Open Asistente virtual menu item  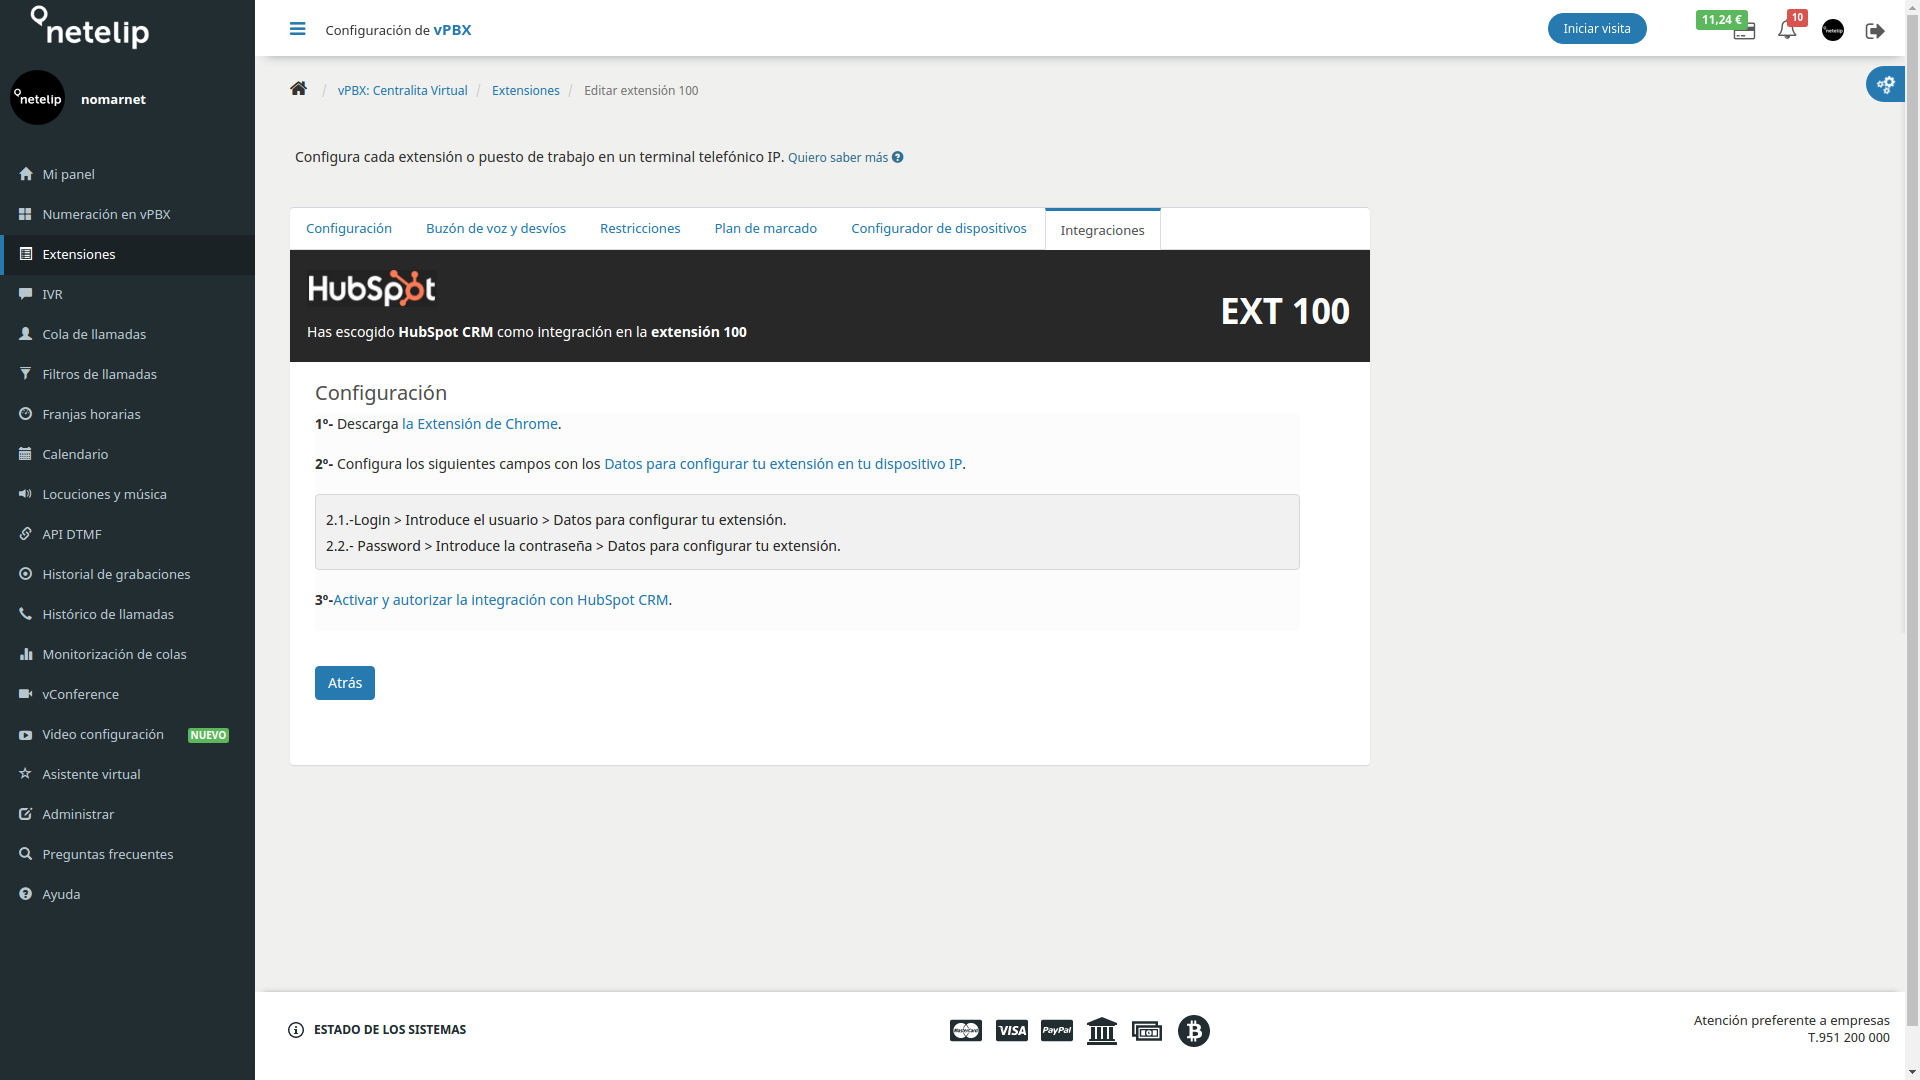128,774
